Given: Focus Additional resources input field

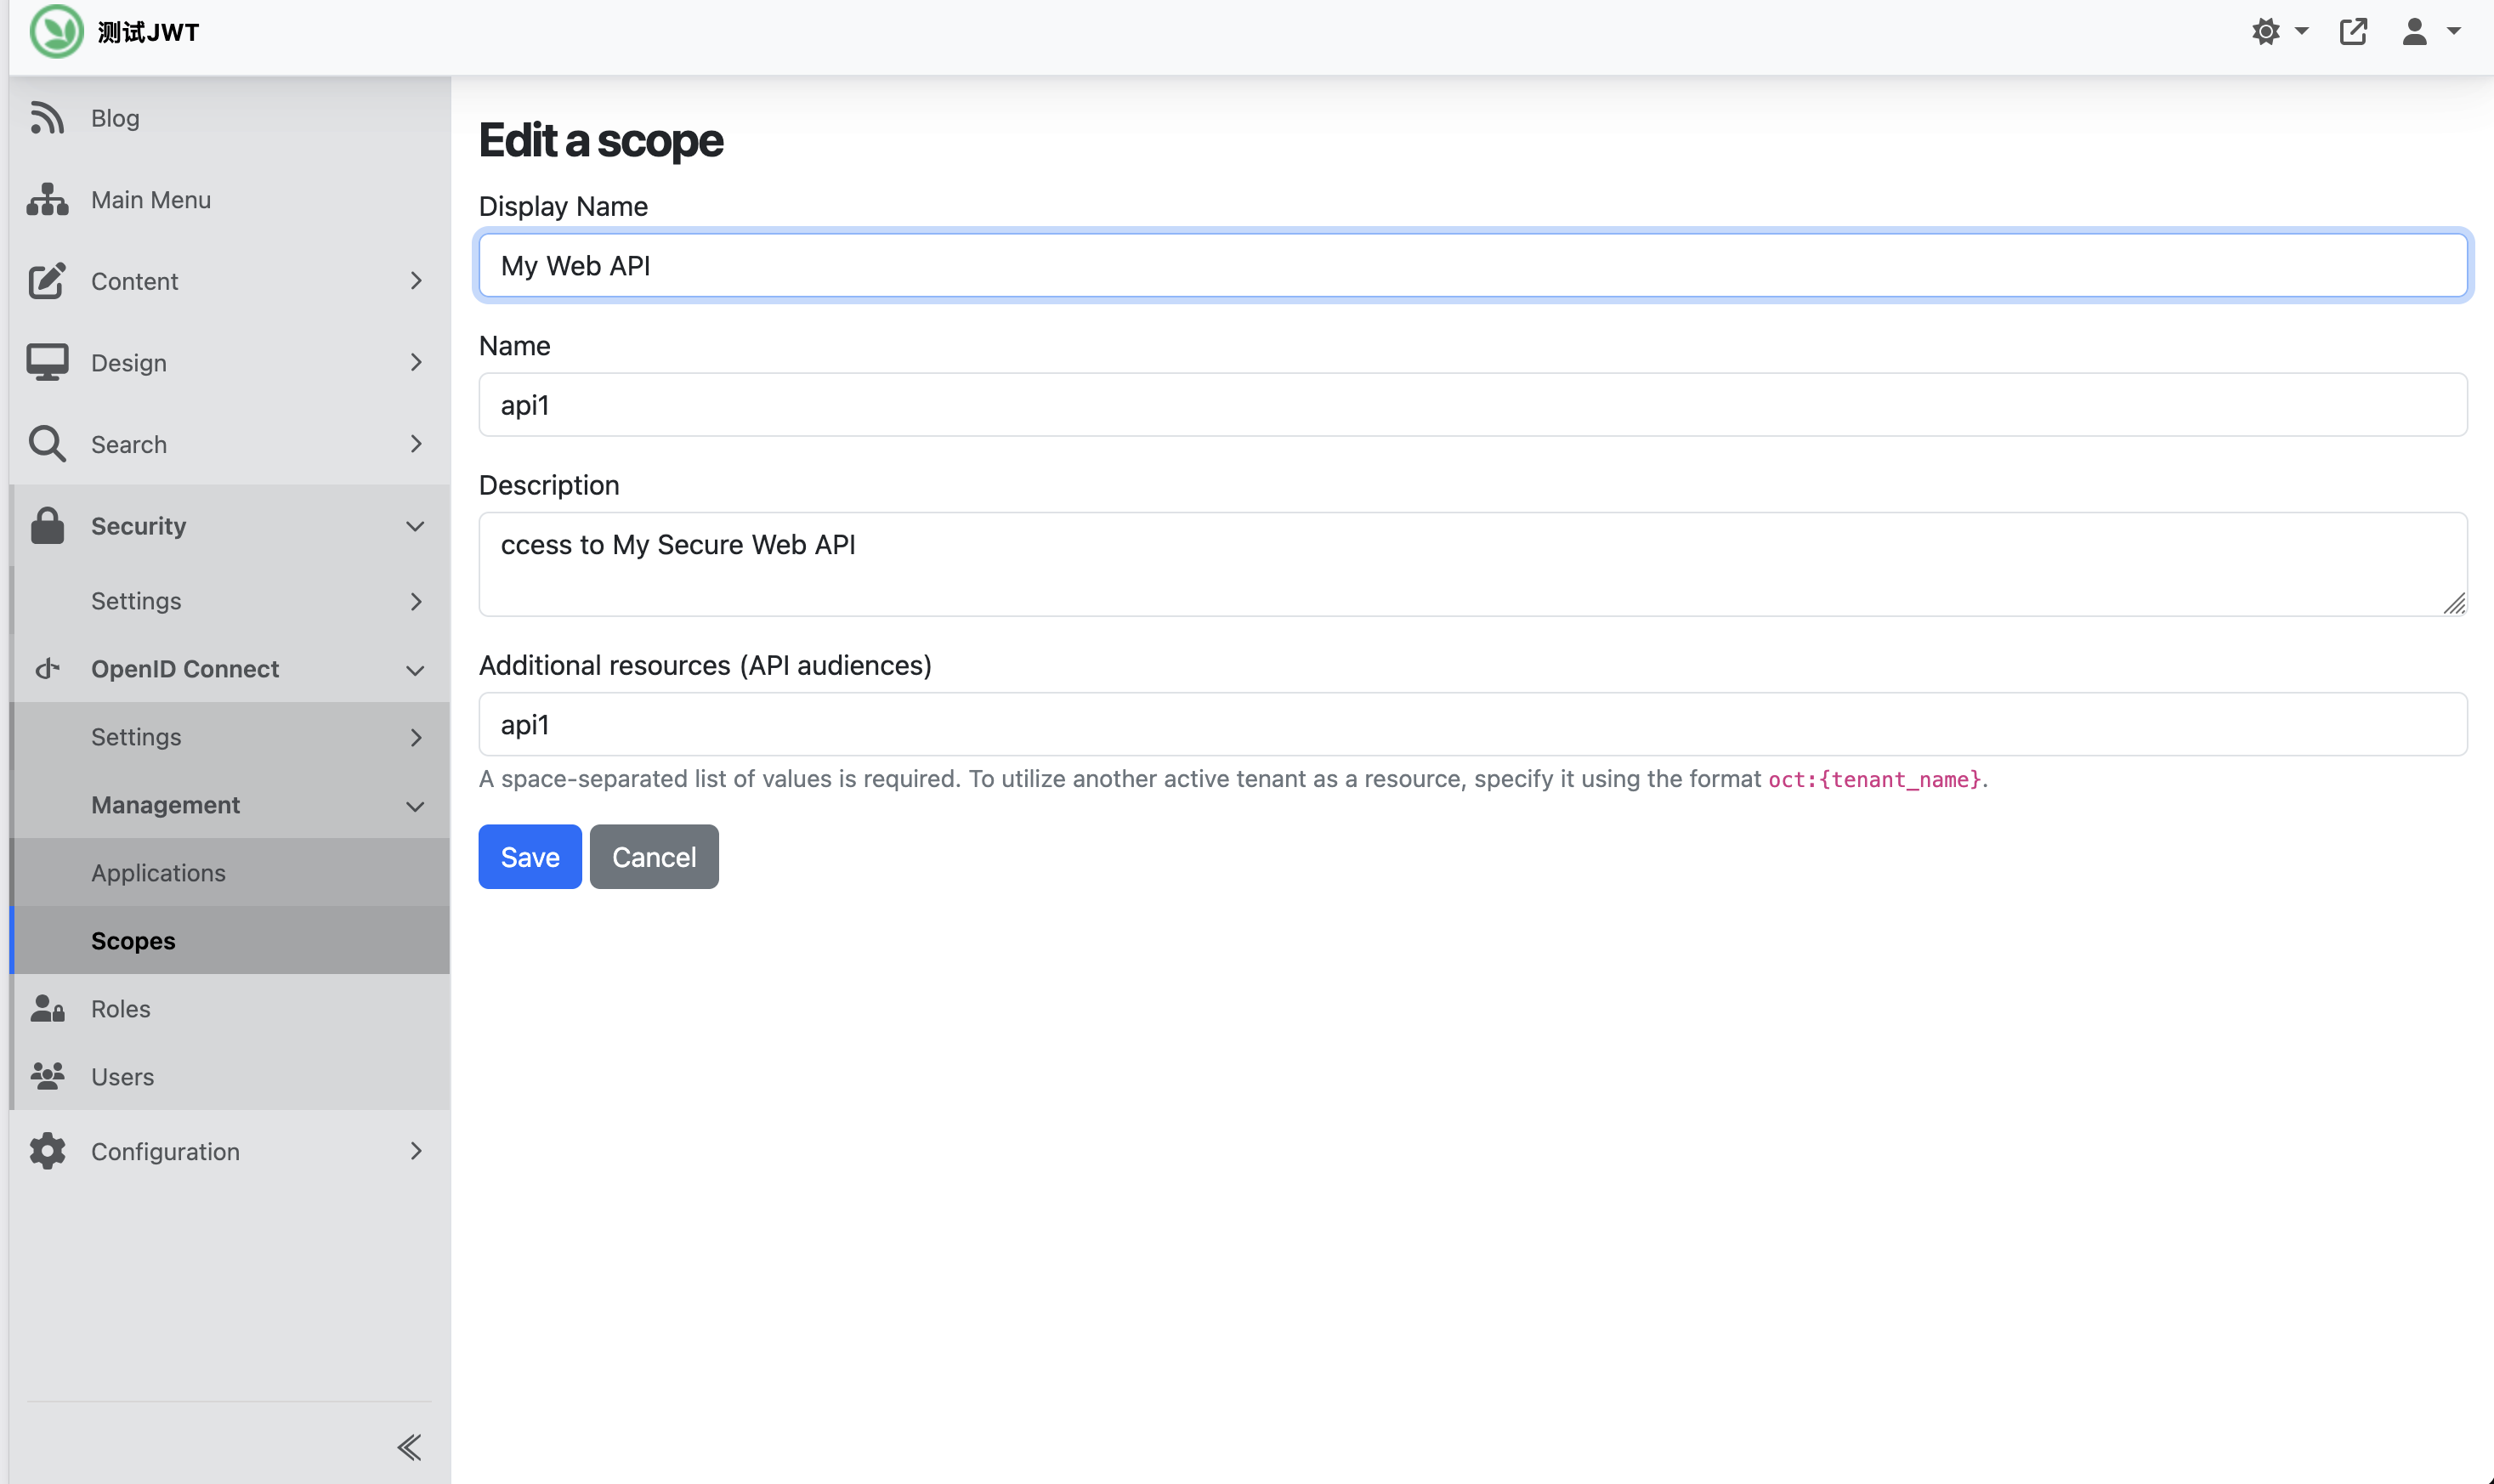Looking at the screenshot, I should pos(1472,723).
